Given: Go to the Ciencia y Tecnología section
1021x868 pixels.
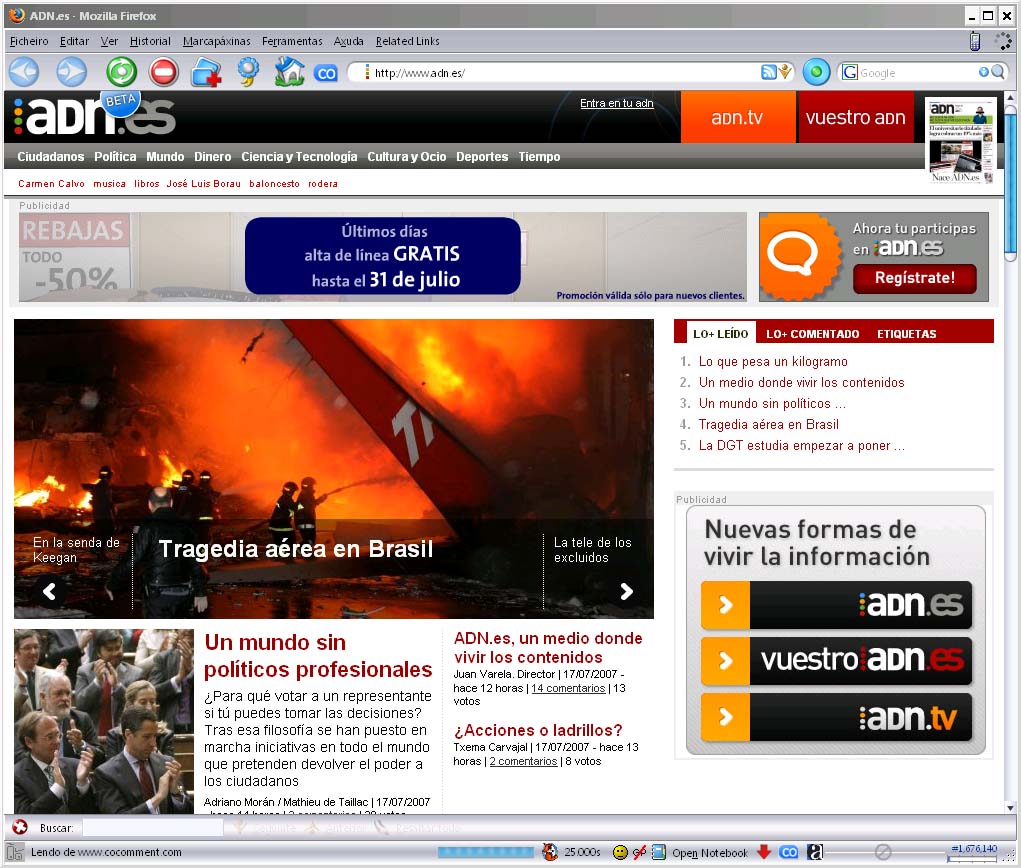Looking at the screenshot, I should [x=299, y=156].
